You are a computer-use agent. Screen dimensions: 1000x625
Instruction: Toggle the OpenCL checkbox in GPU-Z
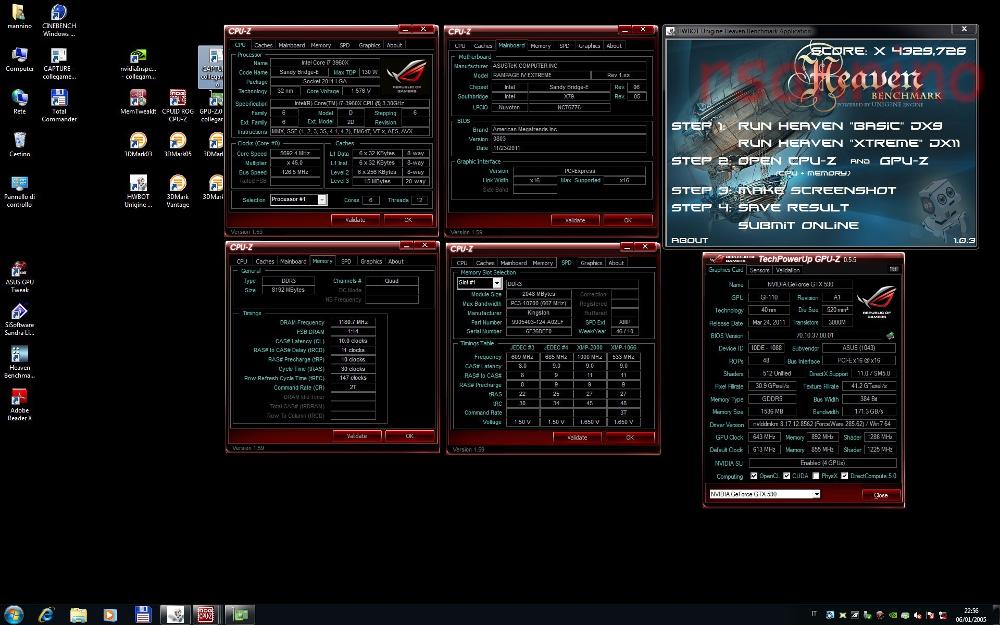(753, 476)
